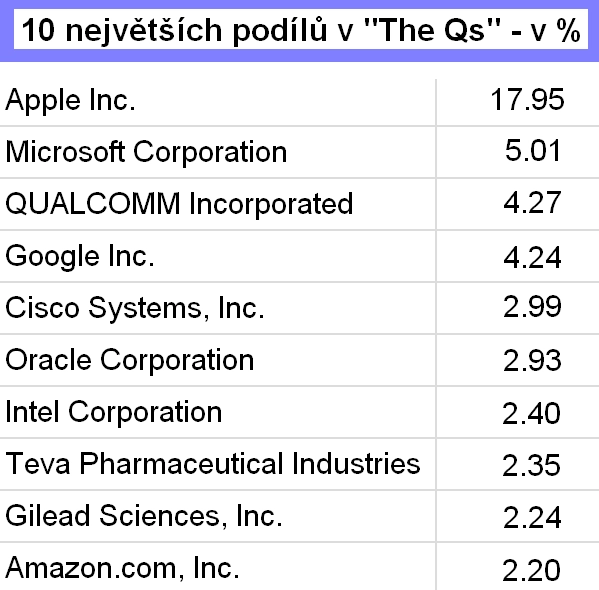Click the 2.40 percentage value

click(531, 413)
